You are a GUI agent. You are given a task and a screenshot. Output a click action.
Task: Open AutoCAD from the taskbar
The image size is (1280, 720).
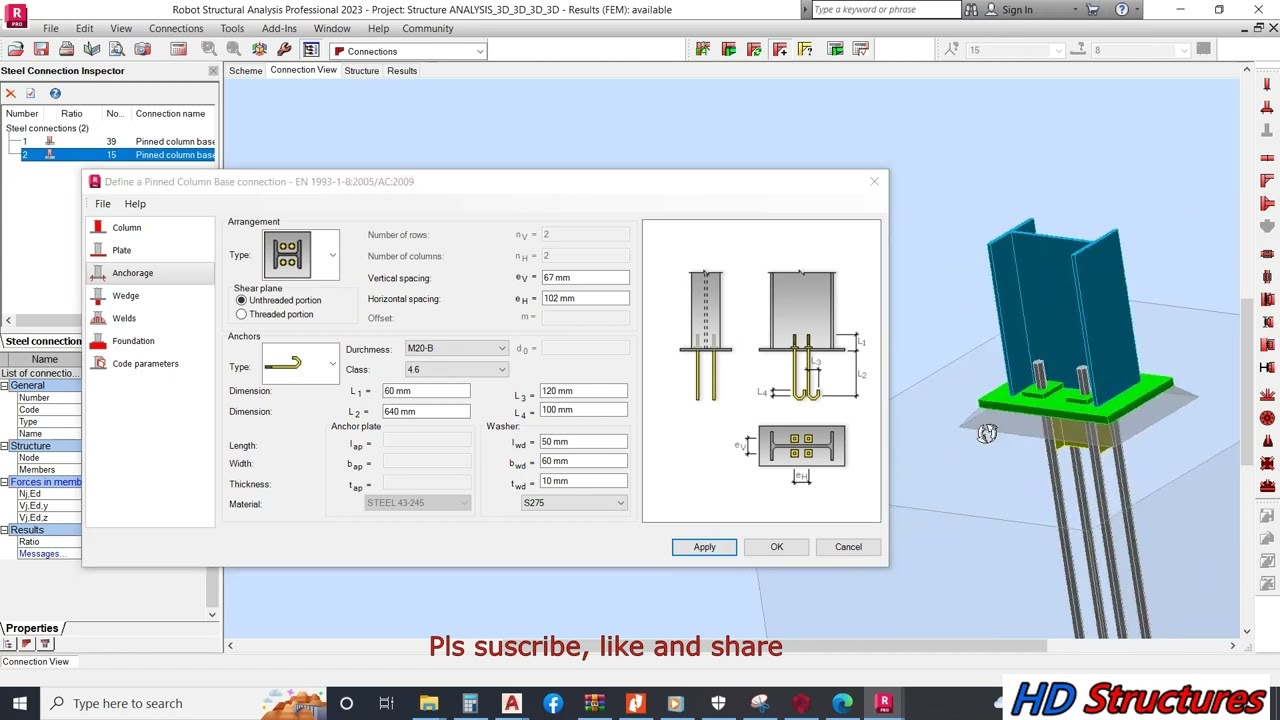point(511,703)
